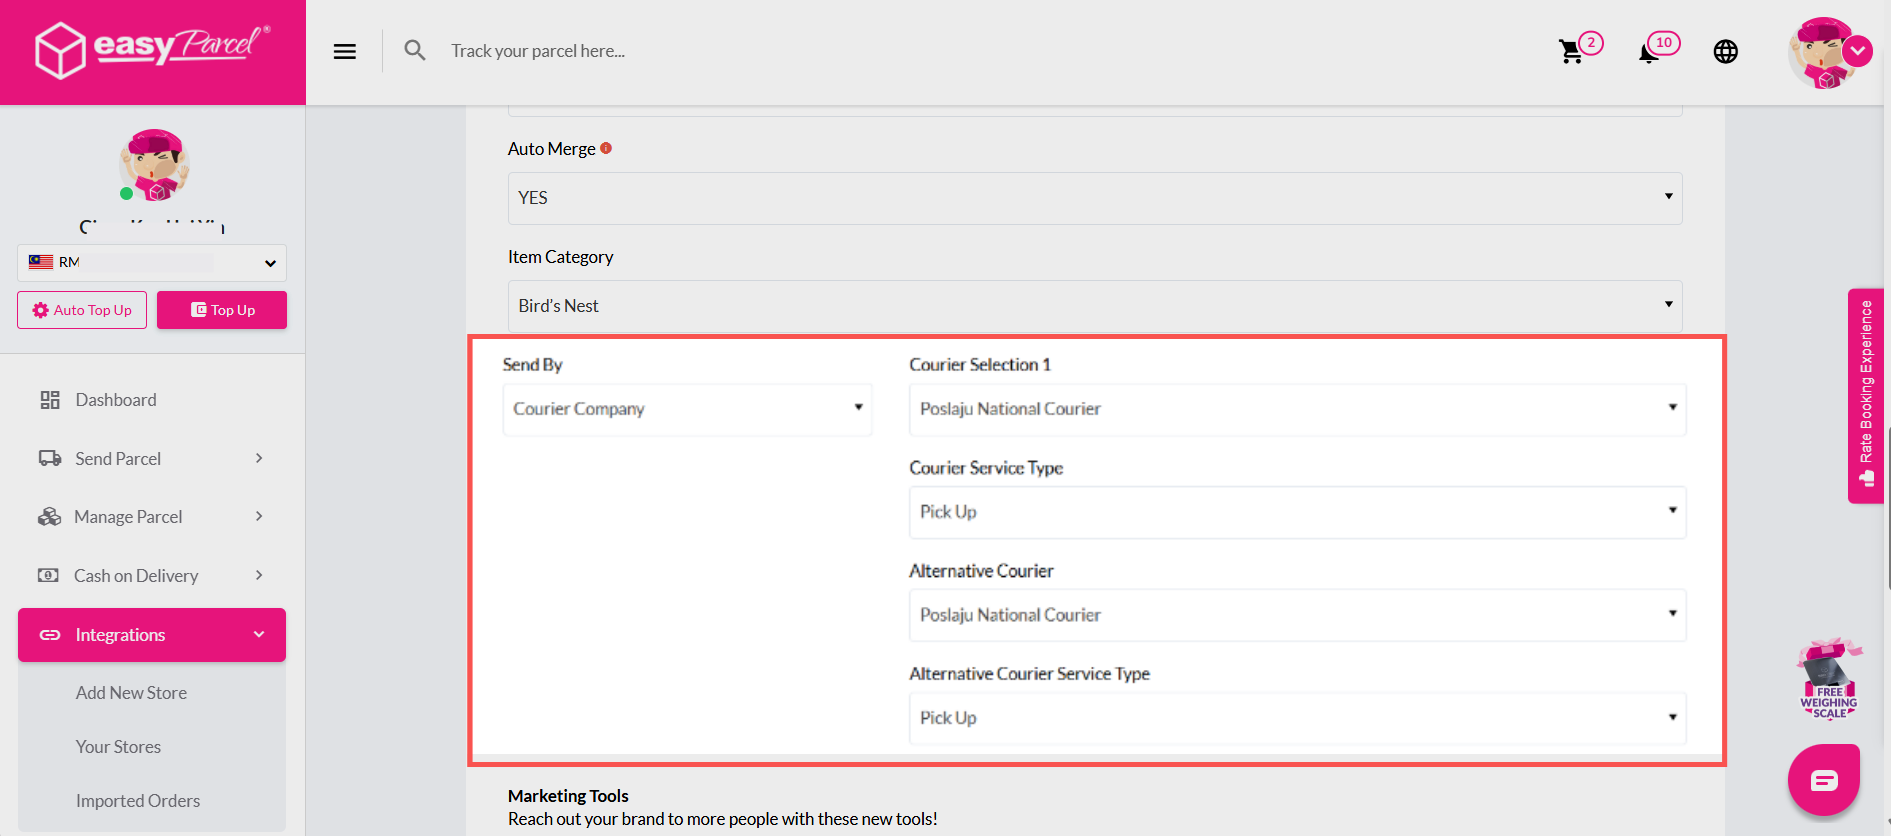This screenshot has height=836, width=1891.
Task: Open the notifications bell
Action: click(1649, 53)
